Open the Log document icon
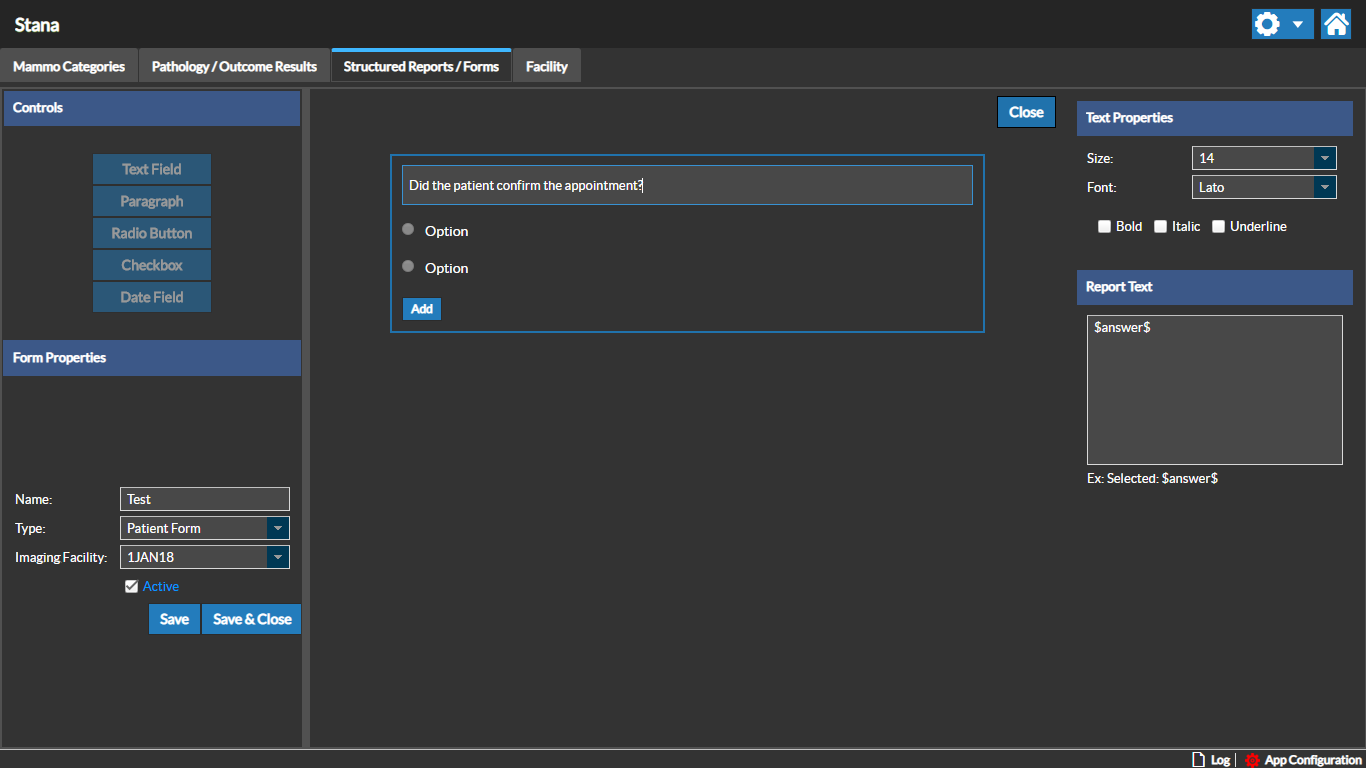 click(x=1198, y=760)
